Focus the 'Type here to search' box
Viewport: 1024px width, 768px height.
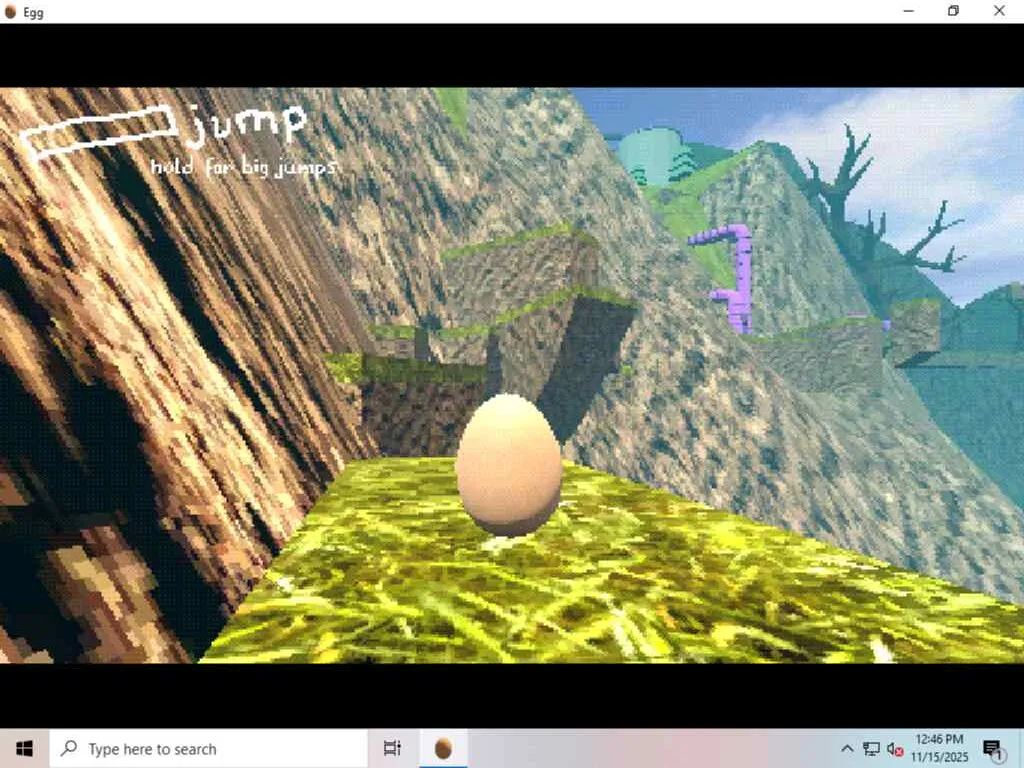pyautogui.click(x=208, y=748)
